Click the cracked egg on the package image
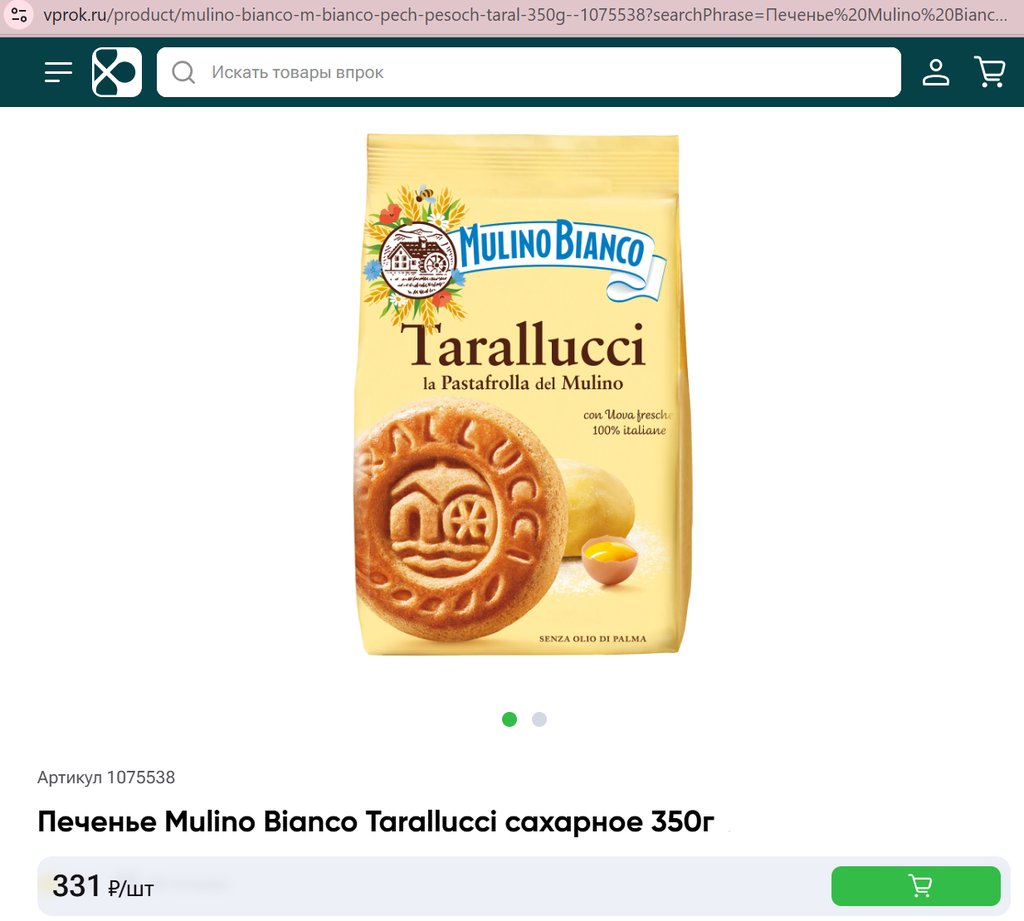 coord(609,559)
